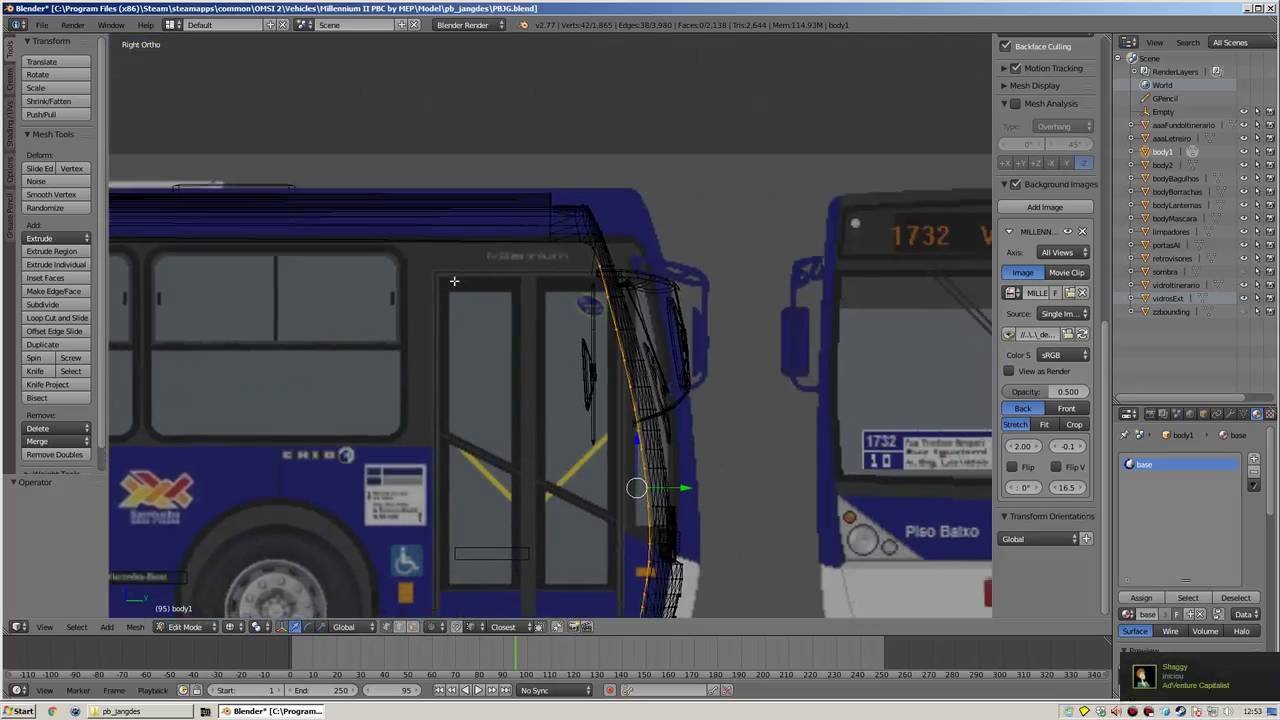
Task: Open the Render properties tab icon
Action: pos(1150,414)
